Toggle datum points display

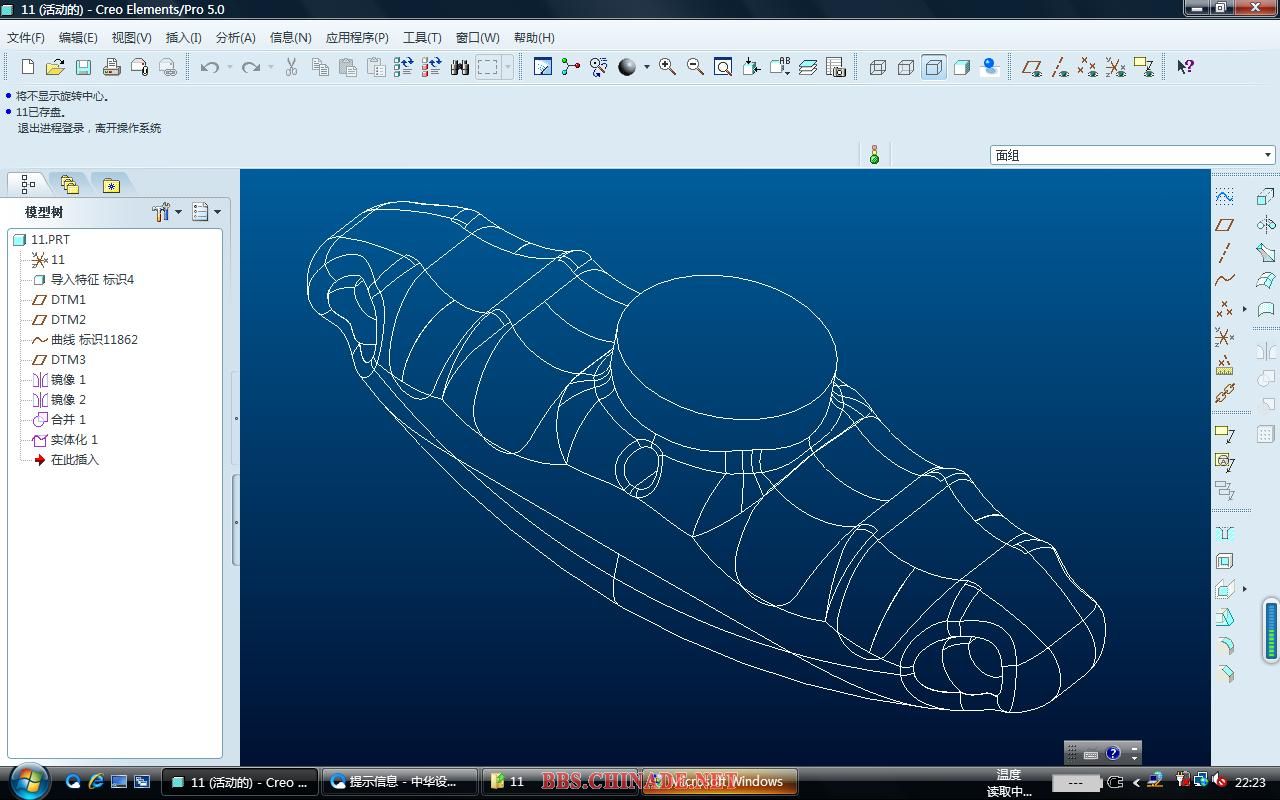click(1087, 67)
